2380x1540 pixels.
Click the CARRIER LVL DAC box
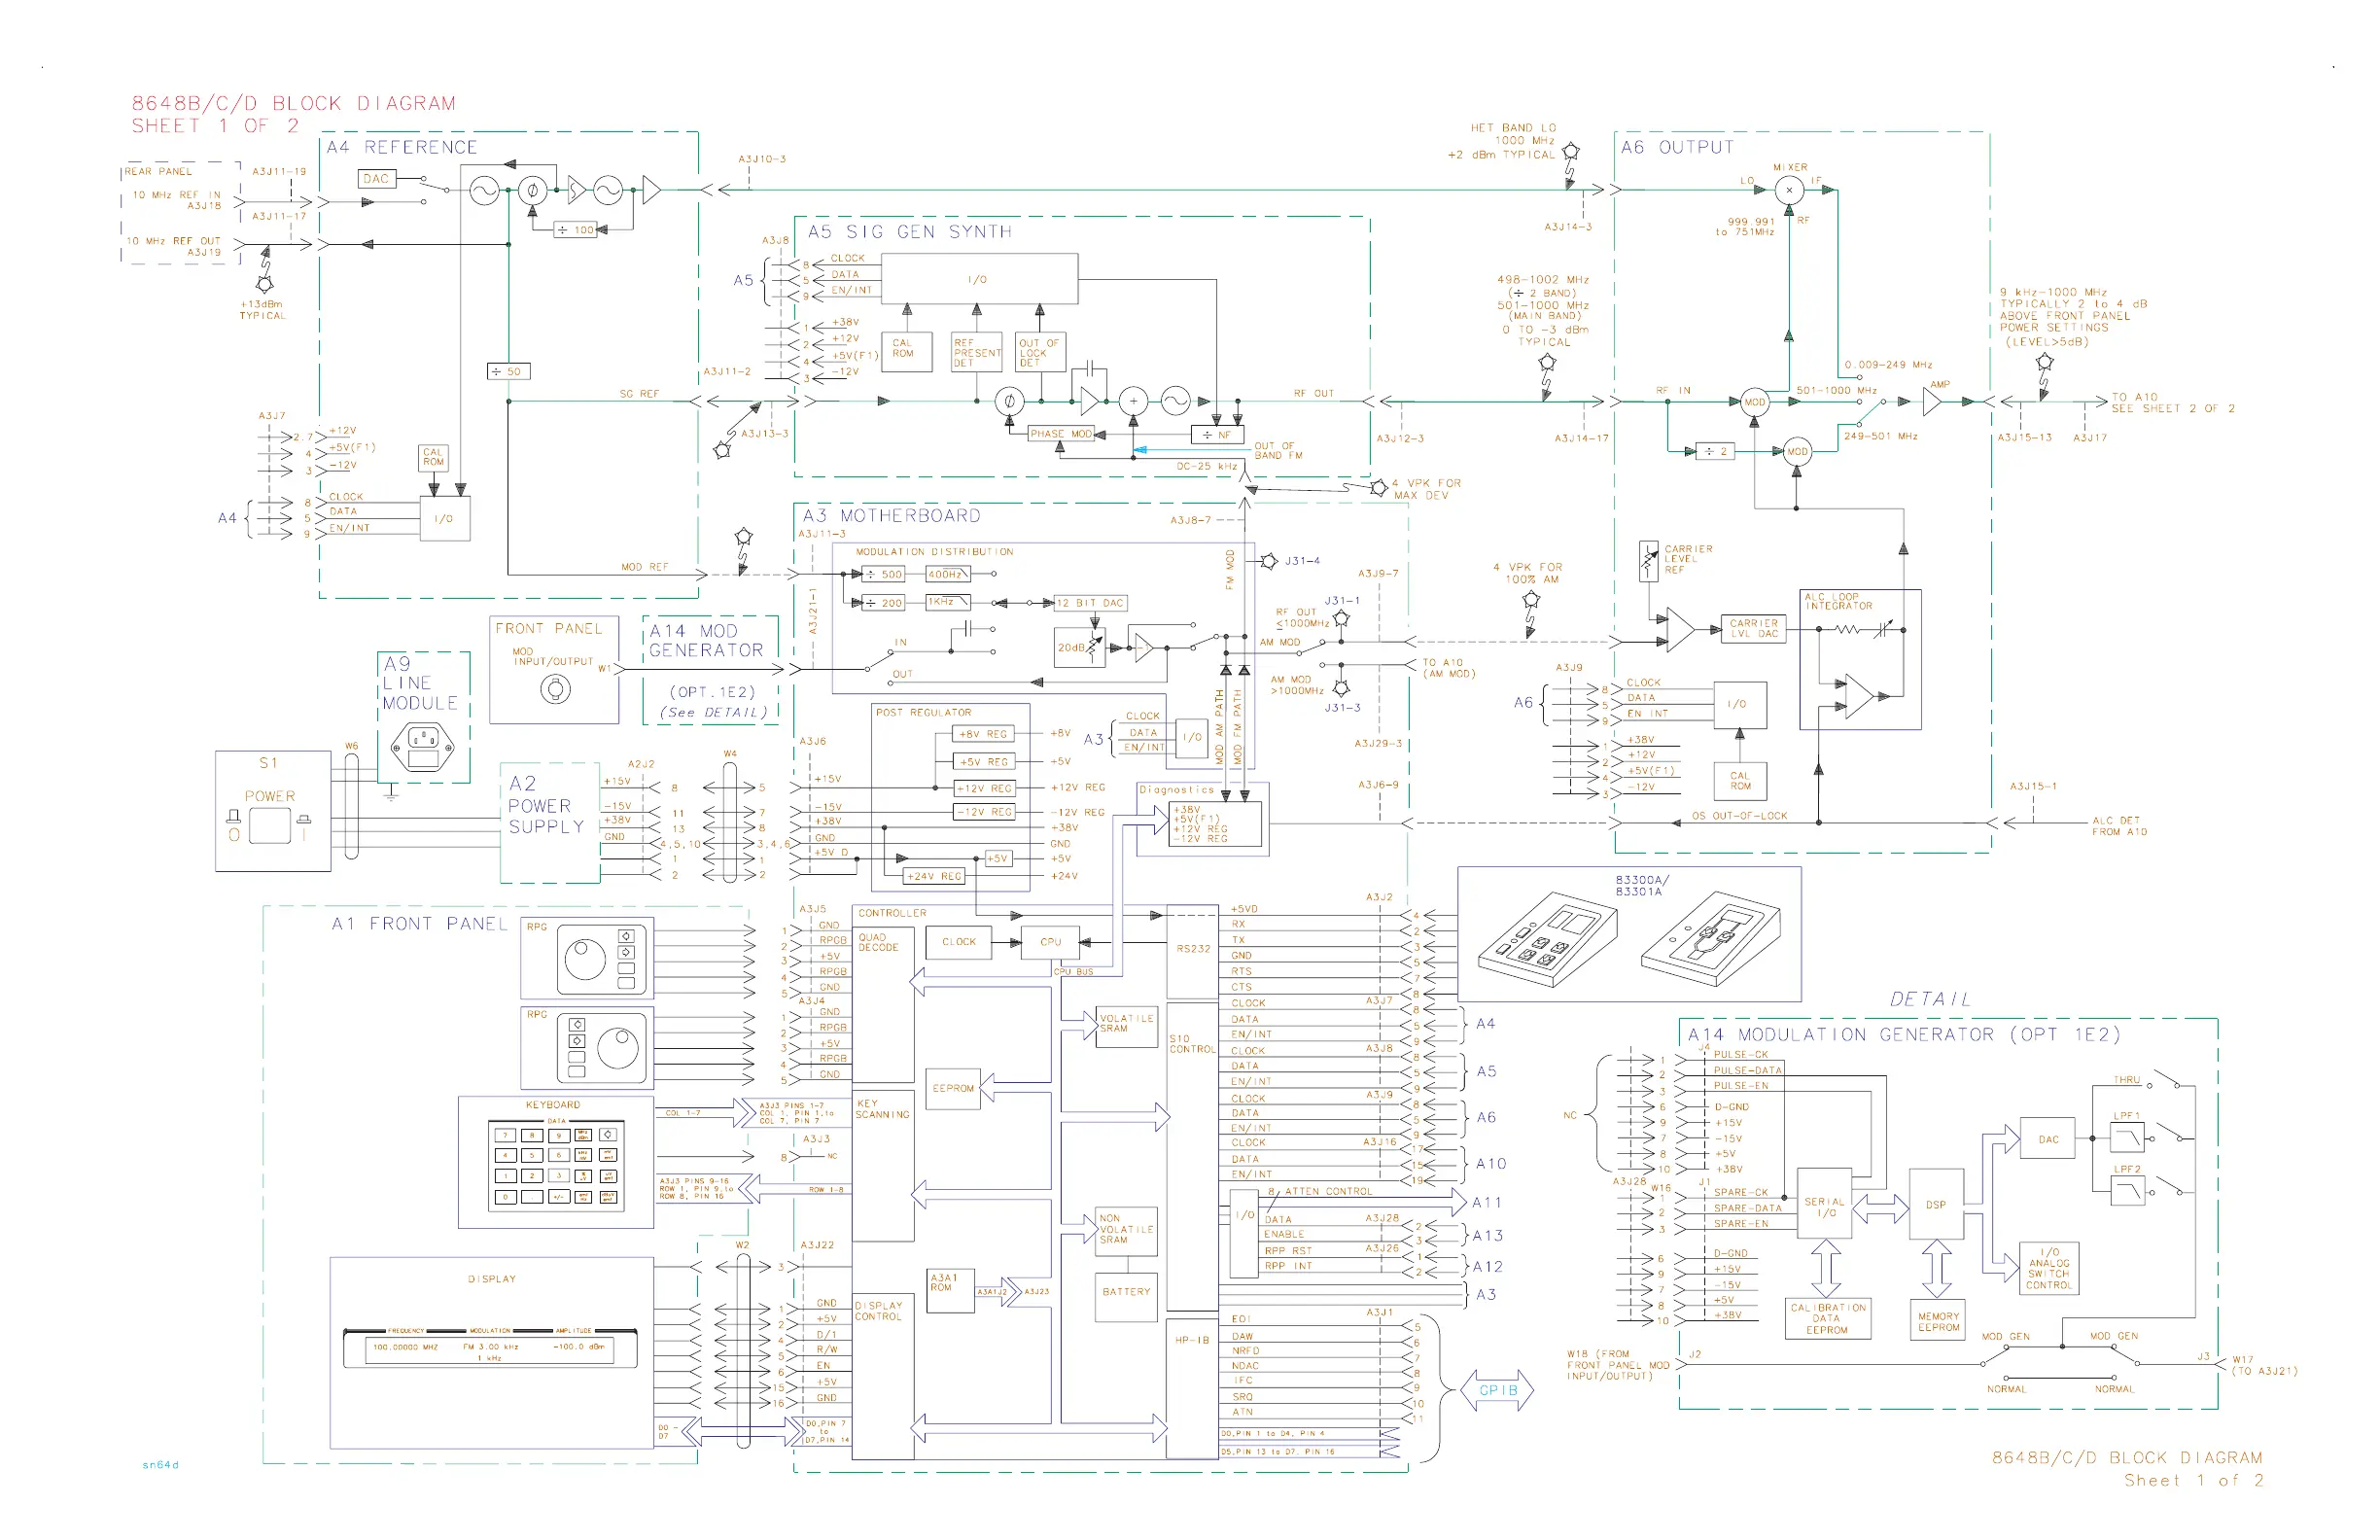pyautogui.click(x=1753, y=628)
